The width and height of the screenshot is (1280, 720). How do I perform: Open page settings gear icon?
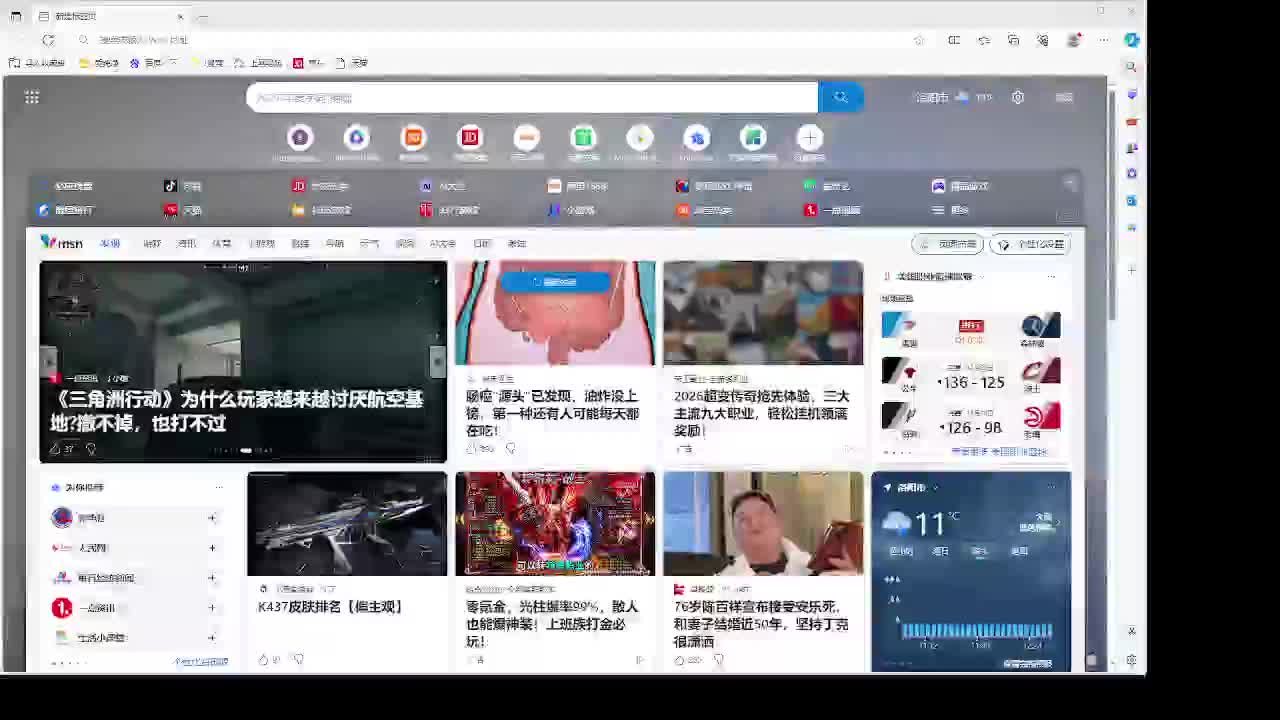click(1017, 97)
